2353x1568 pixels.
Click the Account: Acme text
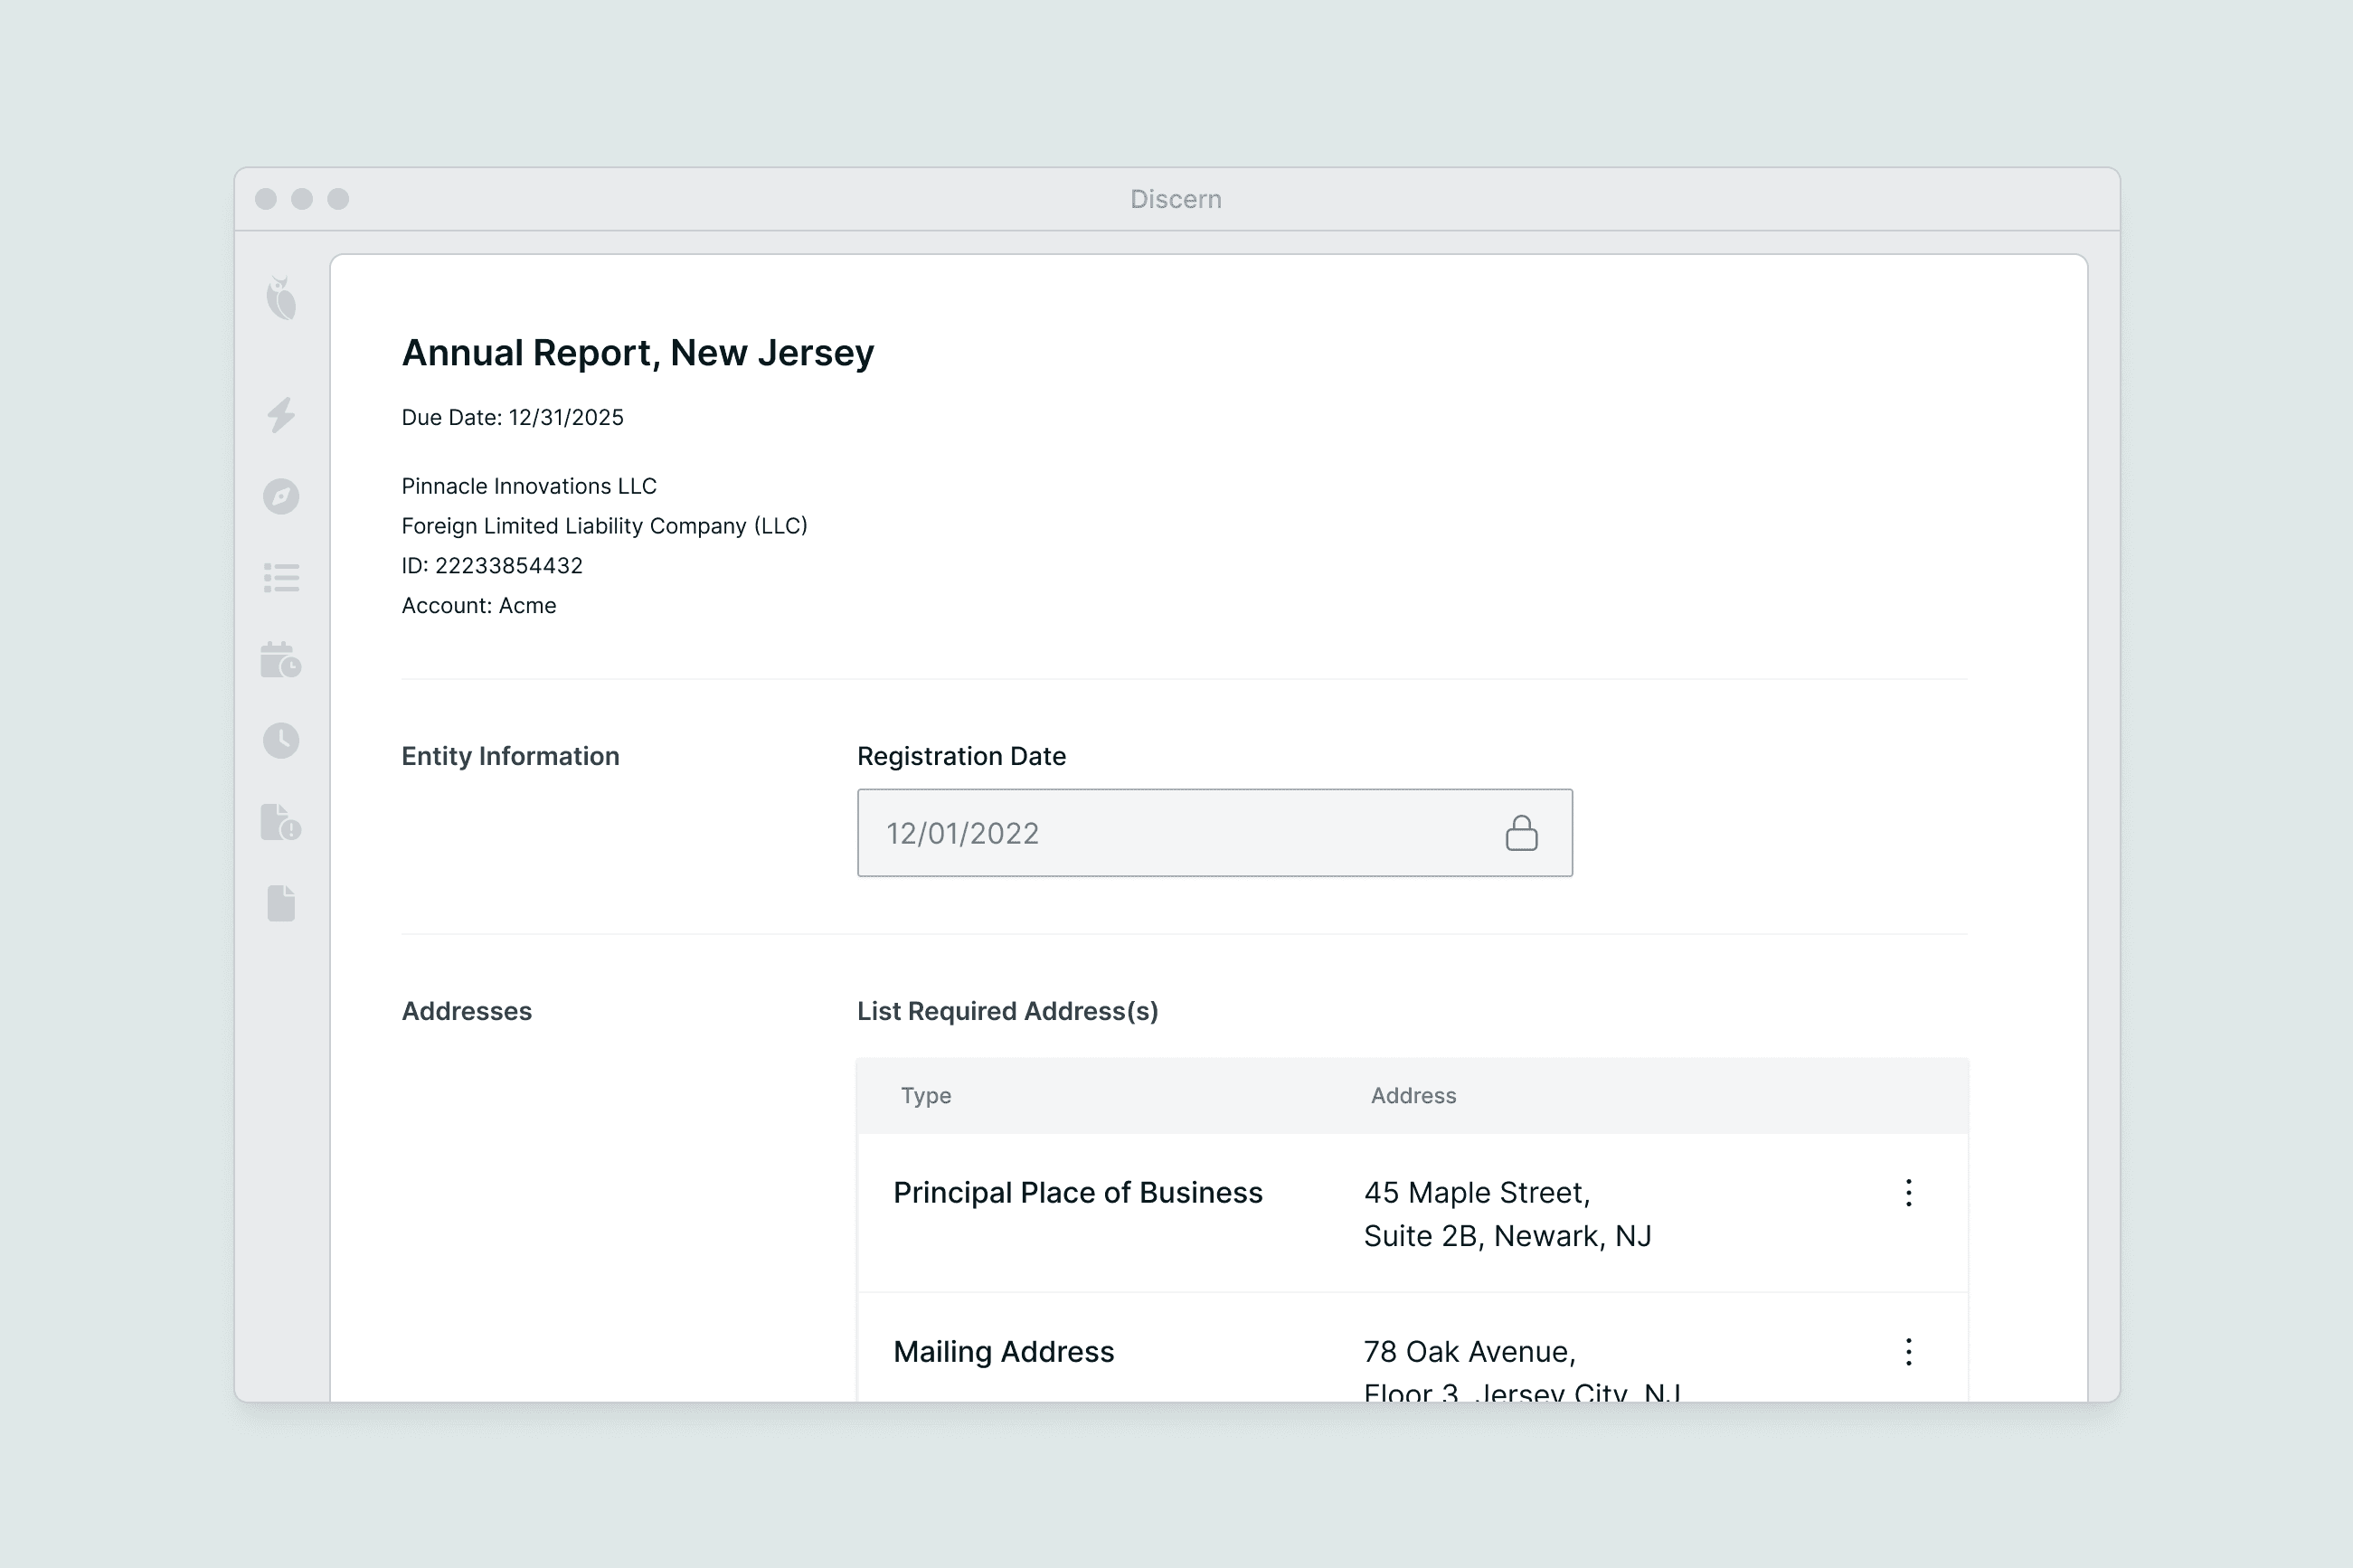coord(479,606)
